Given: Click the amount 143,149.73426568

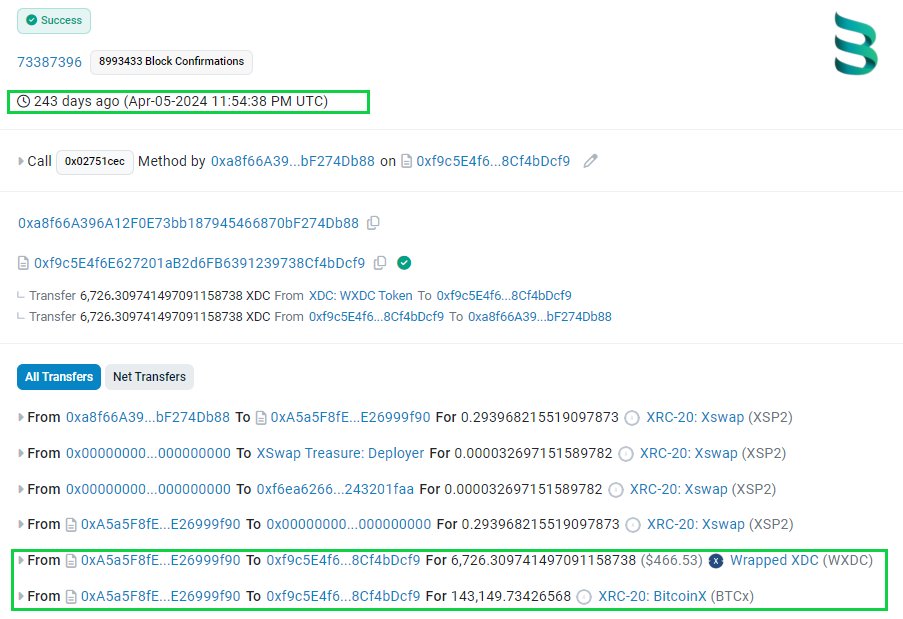Looking at the screenshot, I should coord(511,596).
